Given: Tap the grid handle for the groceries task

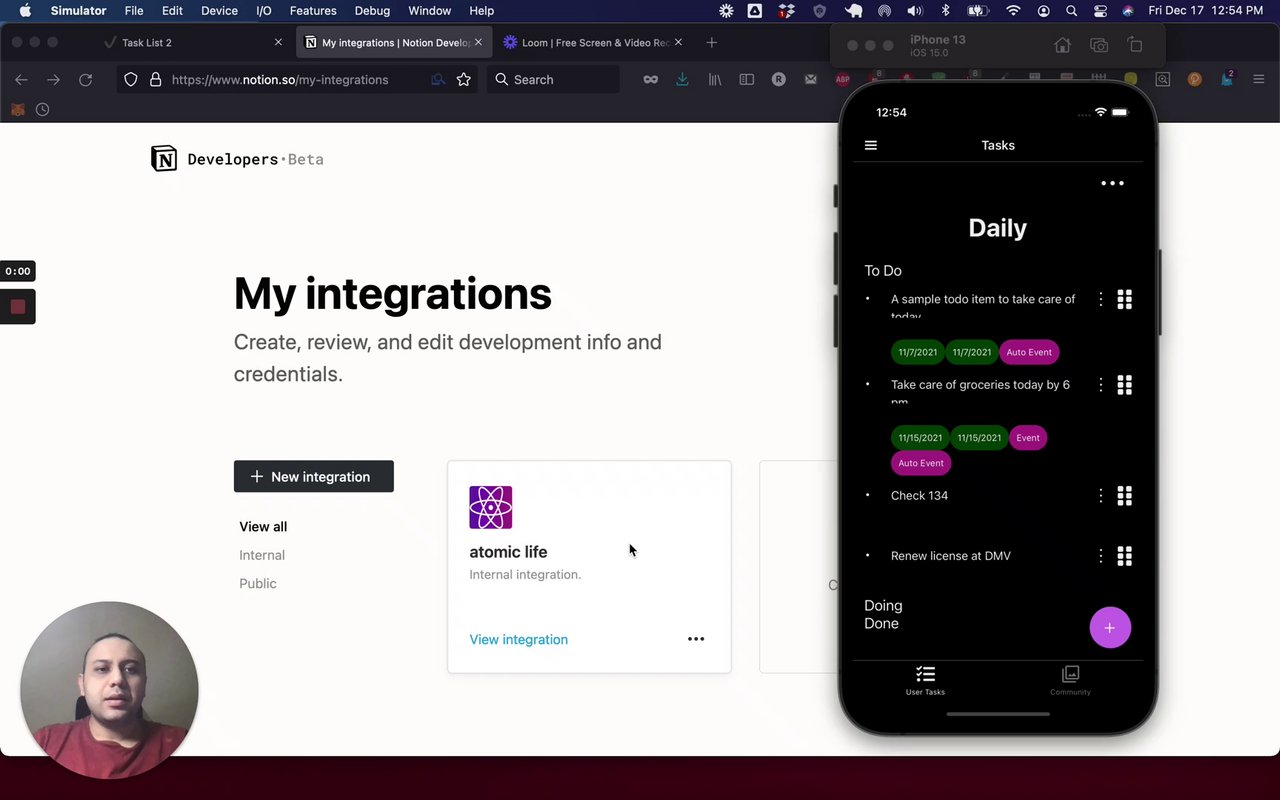Looking at the screenshot, I should (1125, 385).
